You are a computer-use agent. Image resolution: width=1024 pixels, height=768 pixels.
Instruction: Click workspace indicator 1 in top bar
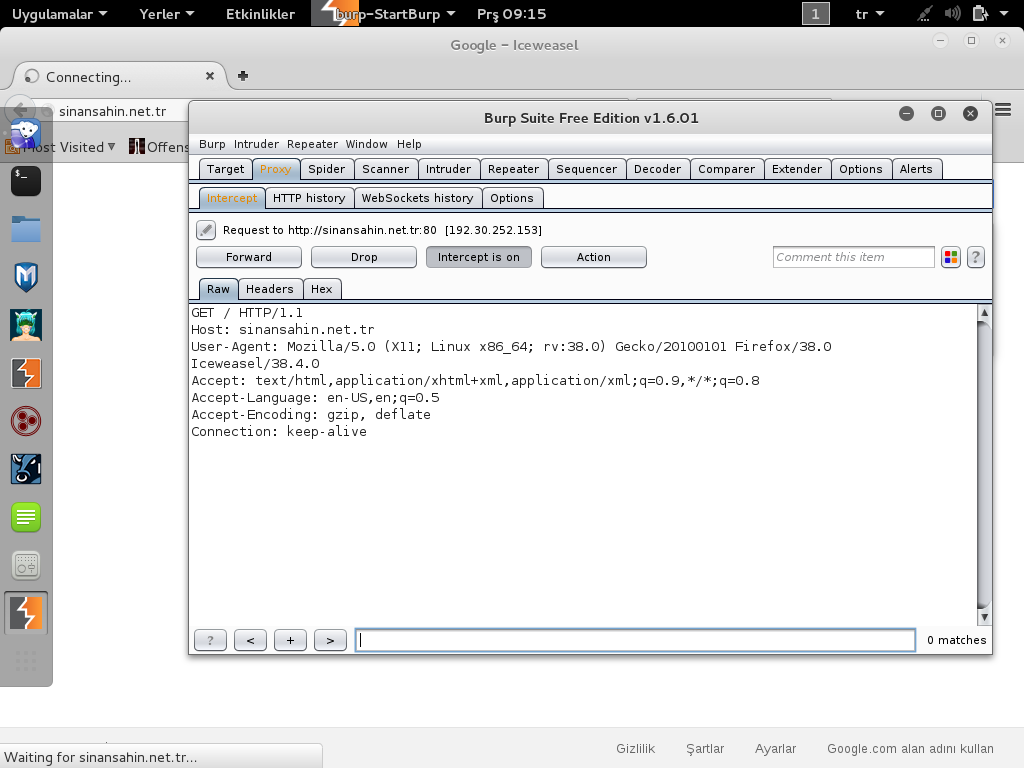[x=816, y=14]
